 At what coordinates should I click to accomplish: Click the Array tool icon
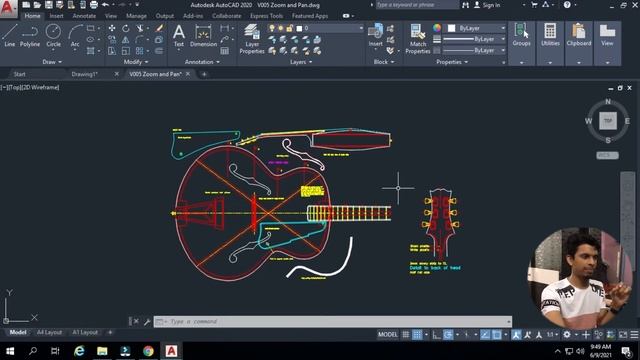[x=140, y=51]
